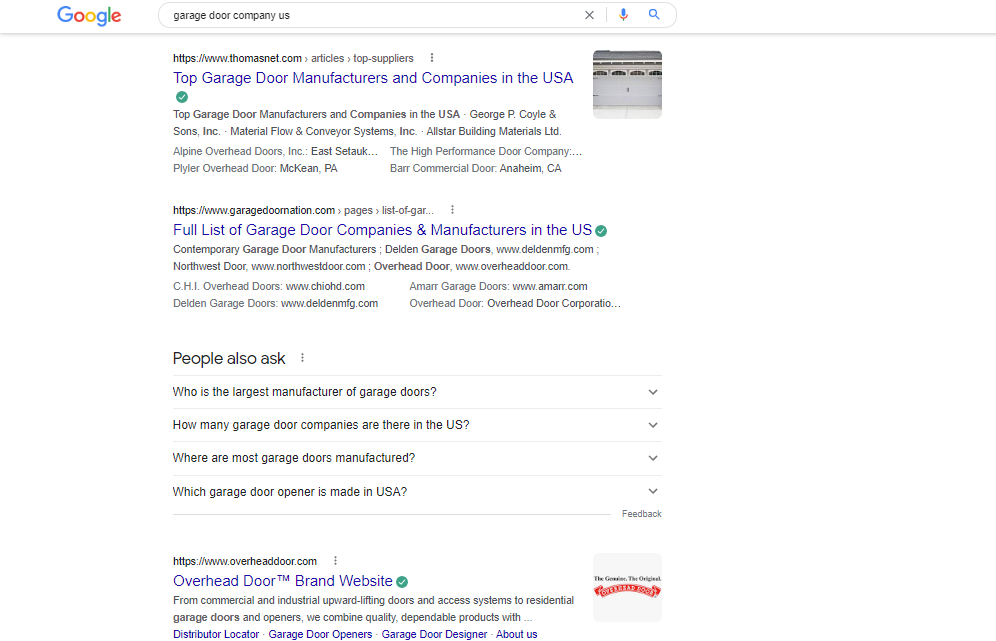Click the https://www.overheaddoor.com URL text
Screen dimensions: 996x641
(x=245, y=561)
